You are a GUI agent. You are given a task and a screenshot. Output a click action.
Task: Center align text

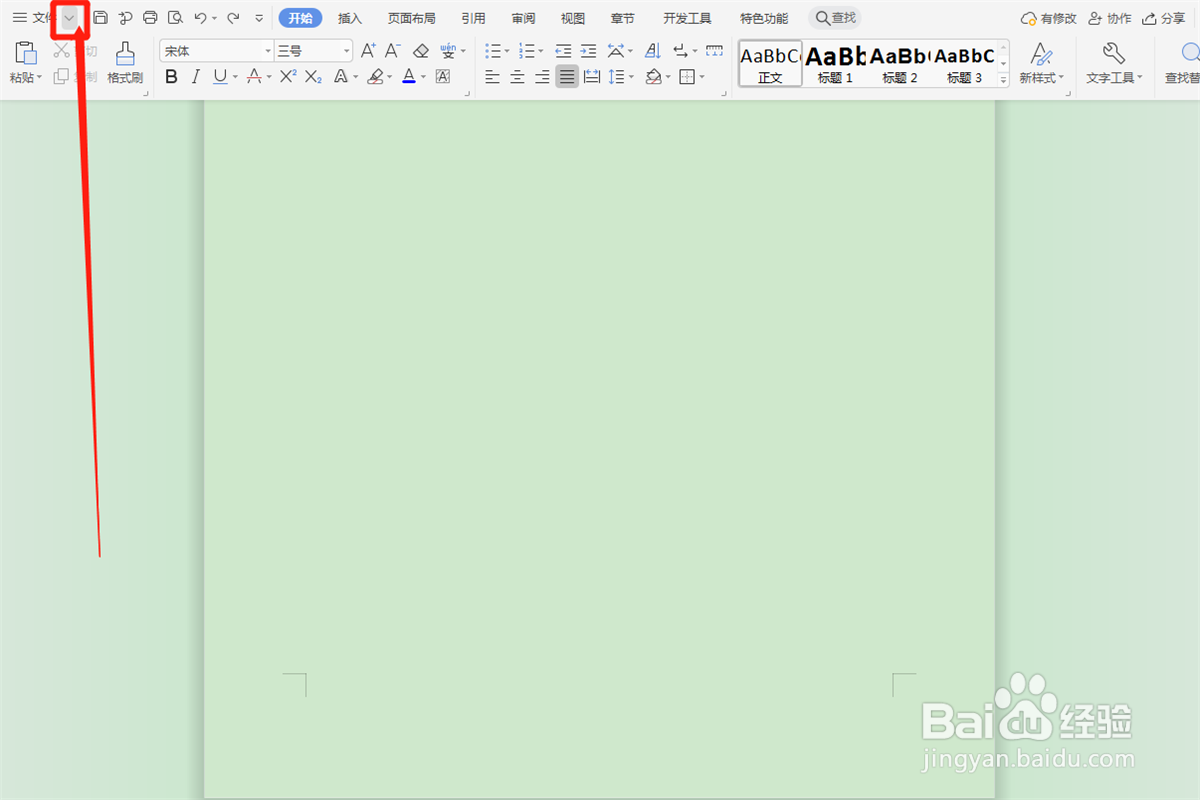517,76
